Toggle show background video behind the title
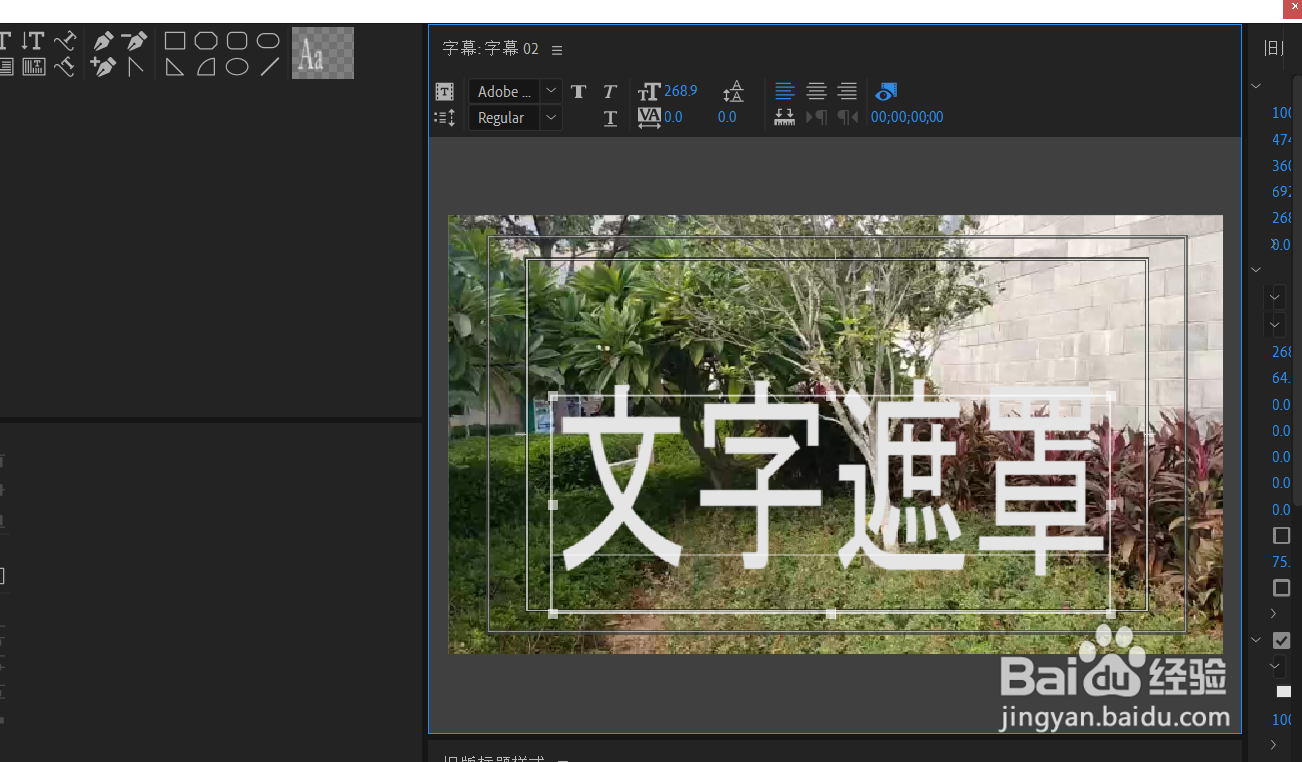This screenshot has width=1302, height=762. (885, 91)
